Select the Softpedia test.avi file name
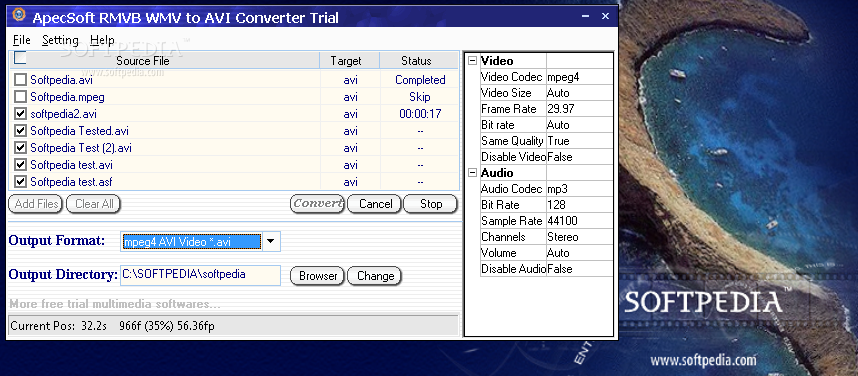Viewport: 858px width, 376px height. point(71,165)
